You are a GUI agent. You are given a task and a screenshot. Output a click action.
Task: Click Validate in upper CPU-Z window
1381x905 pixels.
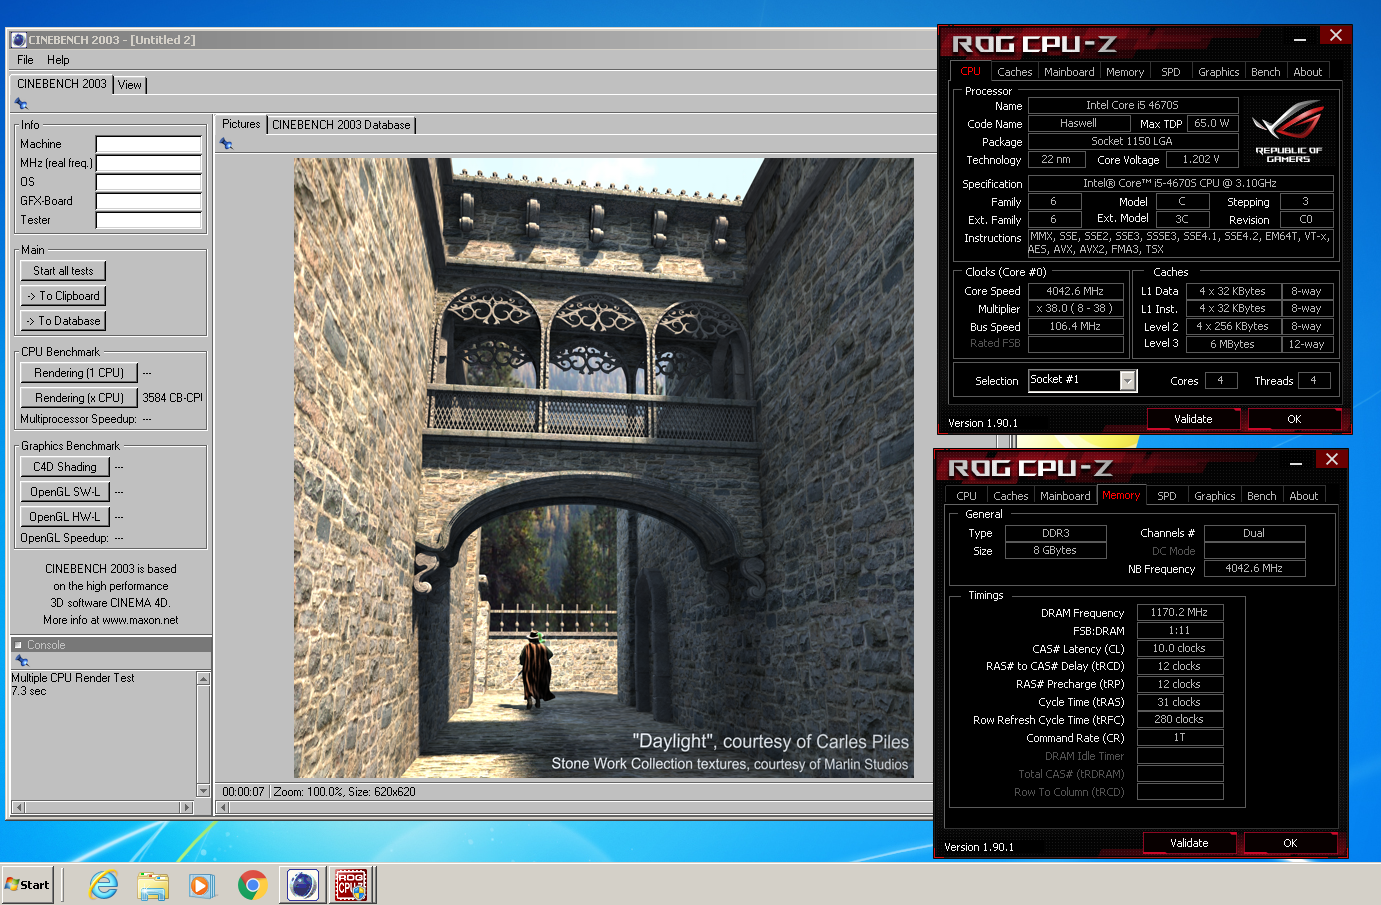(1193, 419)
